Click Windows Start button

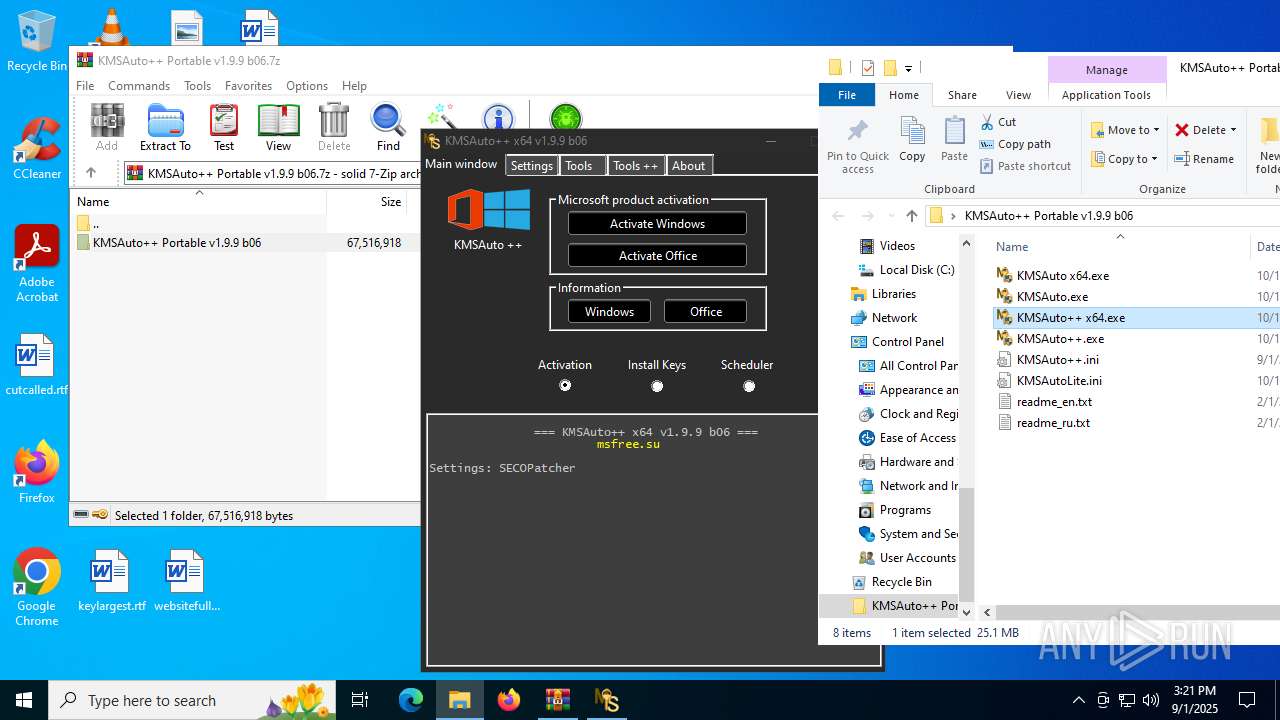(x=24, y=700)
